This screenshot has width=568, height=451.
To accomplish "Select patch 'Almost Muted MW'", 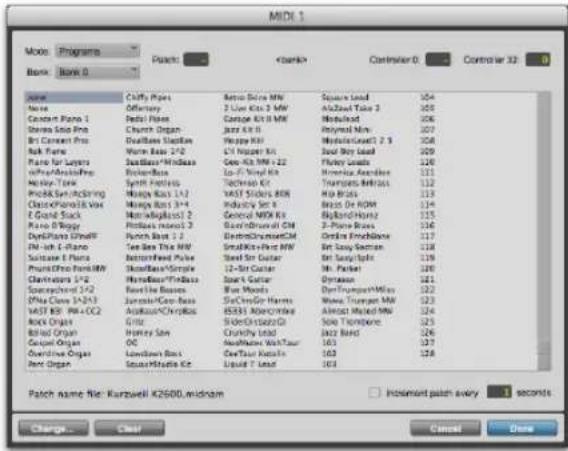I will [357, 311].
